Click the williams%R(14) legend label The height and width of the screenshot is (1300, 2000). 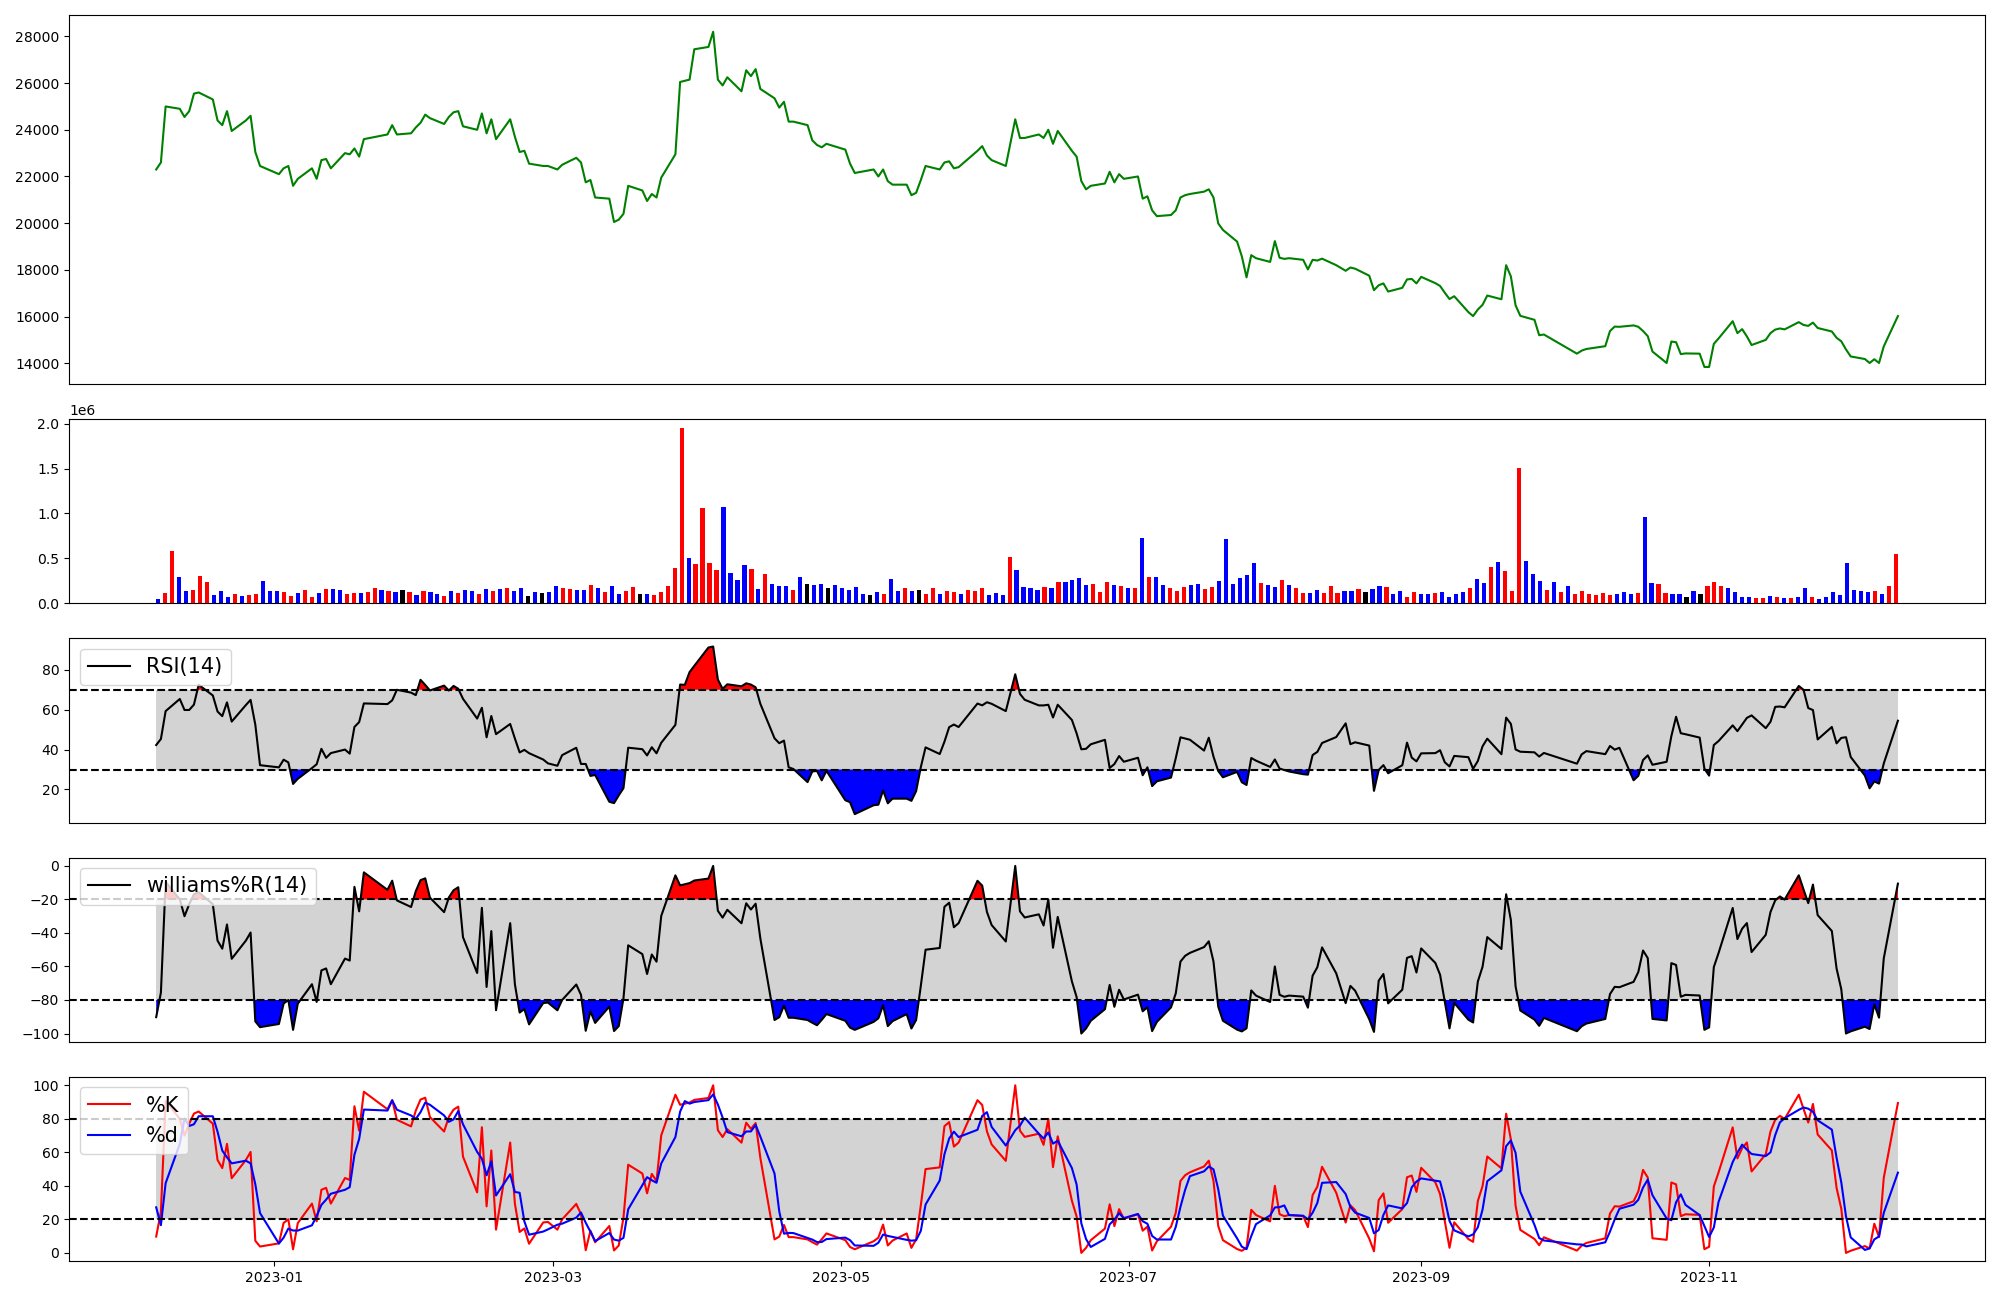pyautogui.click(x=226, y=885)
